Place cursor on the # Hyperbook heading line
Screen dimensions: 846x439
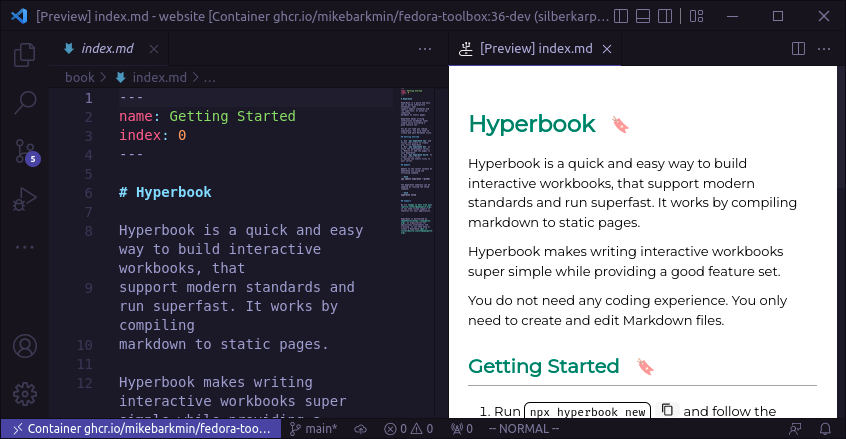click(165, 193)
